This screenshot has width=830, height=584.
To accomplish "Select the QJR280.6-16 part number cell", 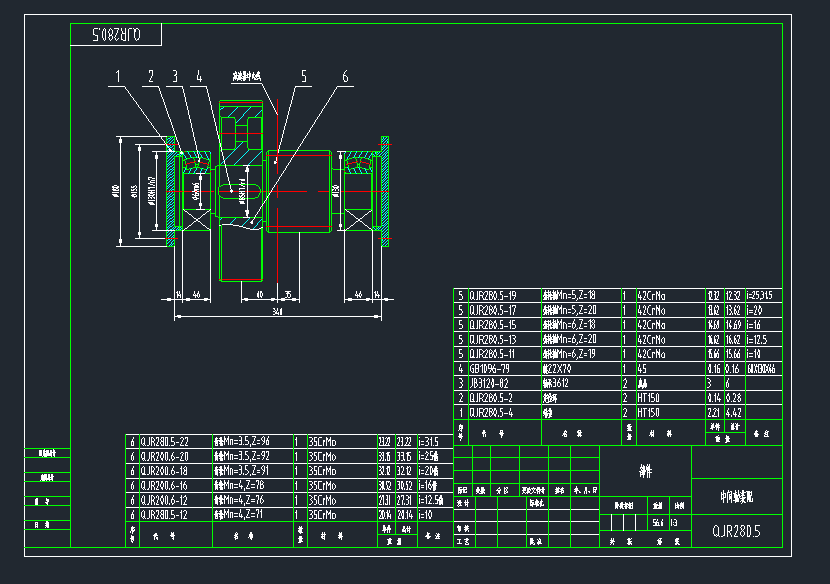I will pyautogui.click(x=175, y=486).
